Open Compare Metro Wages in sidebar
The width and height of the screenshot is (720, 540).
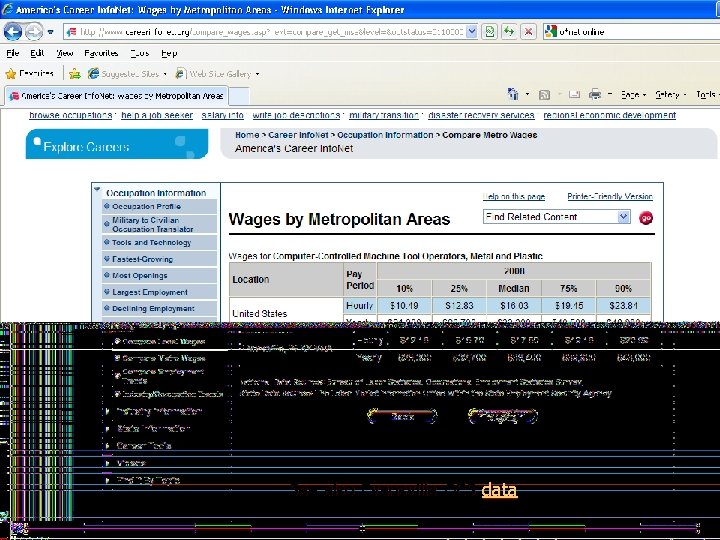coord(163,358)
